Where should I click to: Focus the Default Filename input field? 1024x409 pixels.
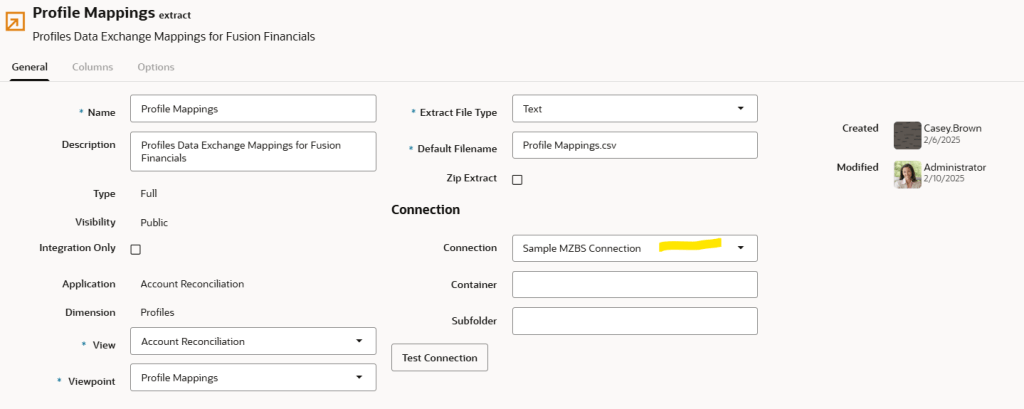pyautogui.click(x=634, y=145)
